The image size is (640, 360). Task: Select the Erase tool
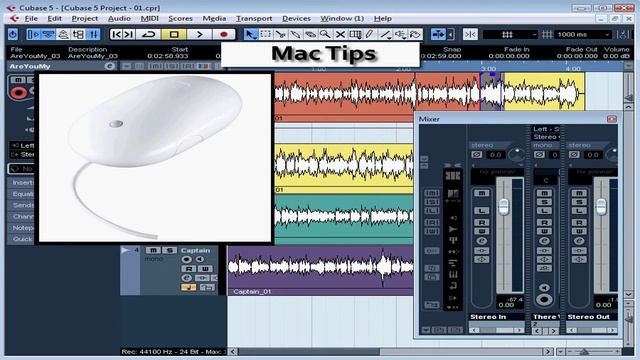click(310, 34)
